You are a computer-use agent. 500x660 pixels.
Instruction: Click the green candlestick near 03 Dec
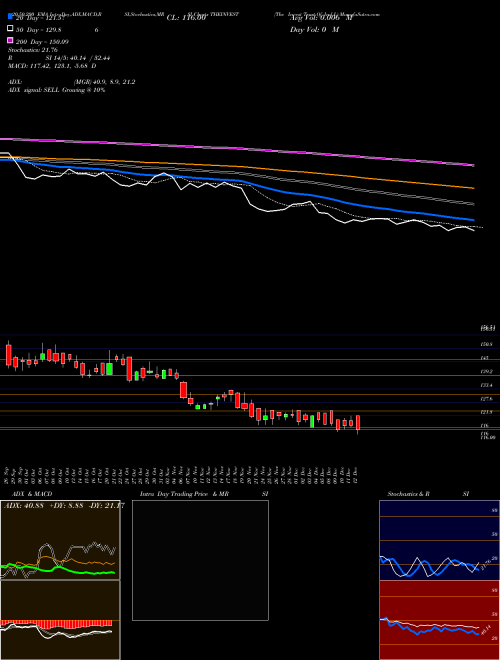312,421
